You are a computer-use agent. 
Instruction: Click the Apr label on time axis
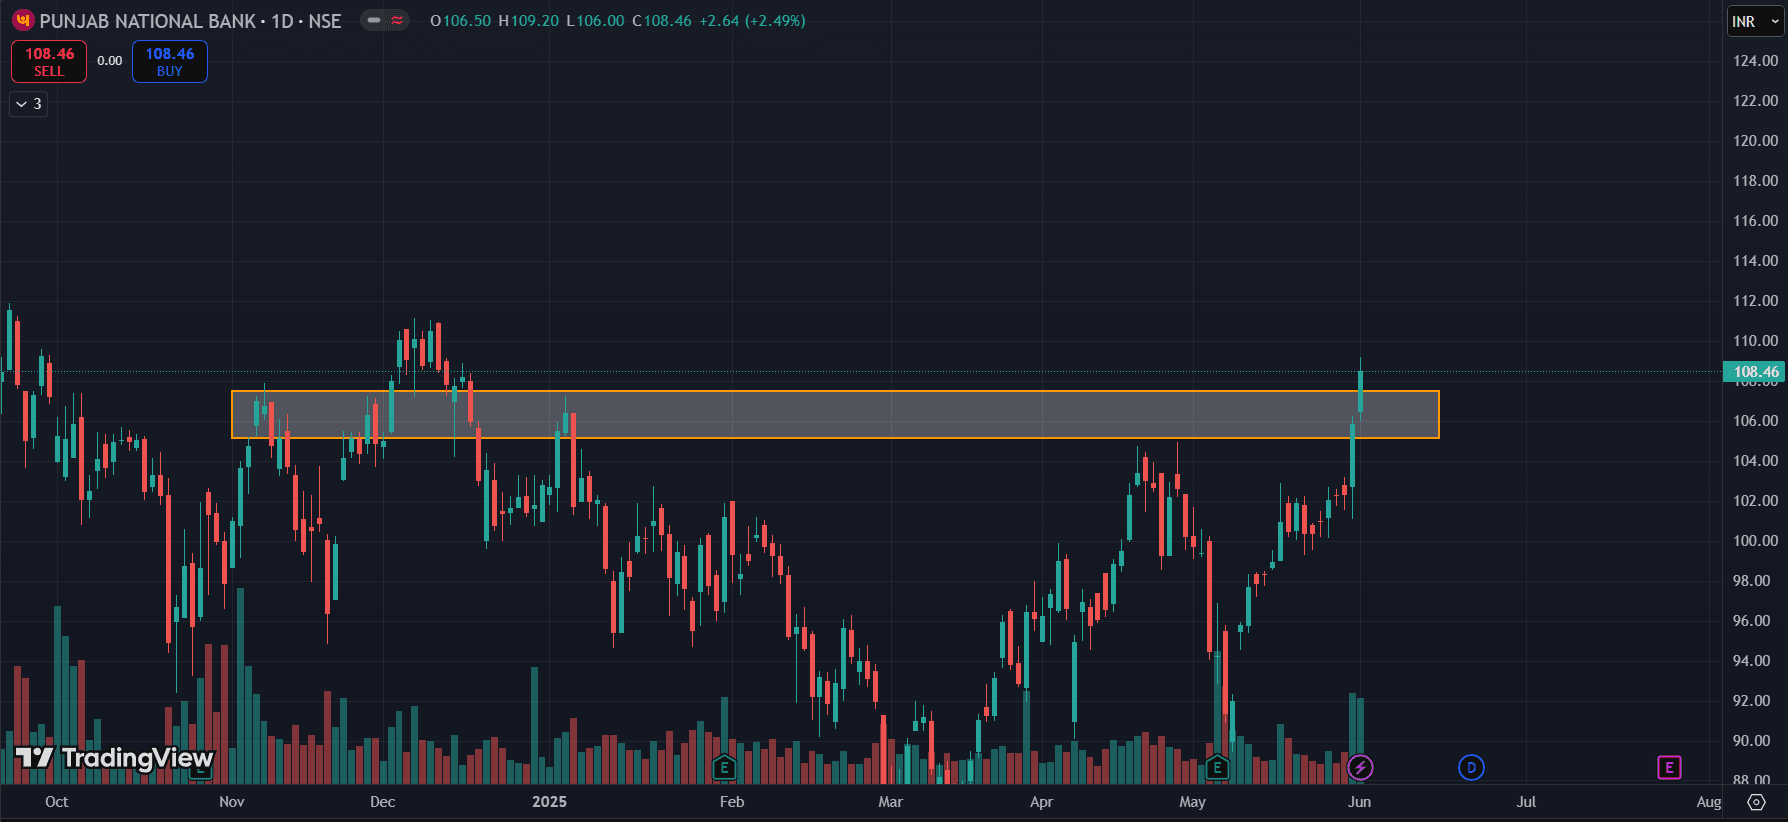(1041, 802)
